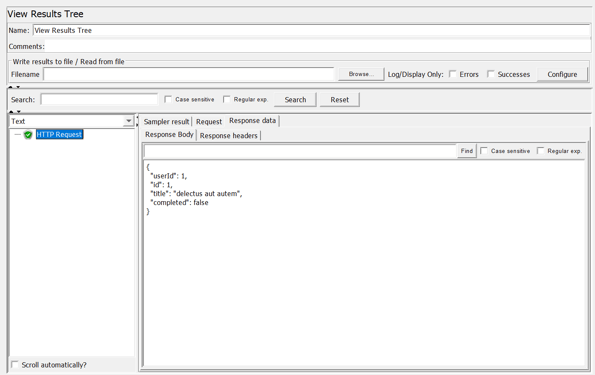Toggle Regular exp. for main Search

[227, 99]
